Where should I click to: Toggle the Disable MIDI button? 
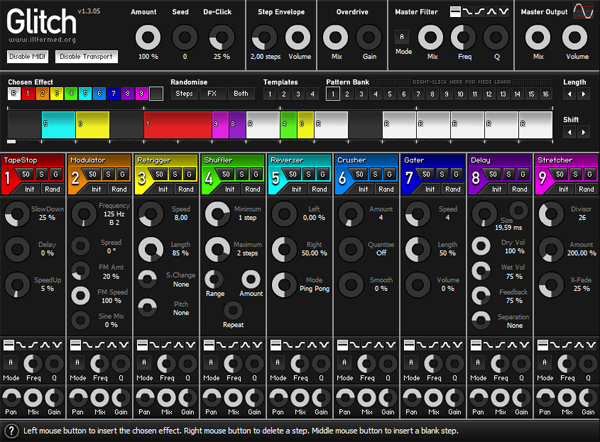(28, 57)
